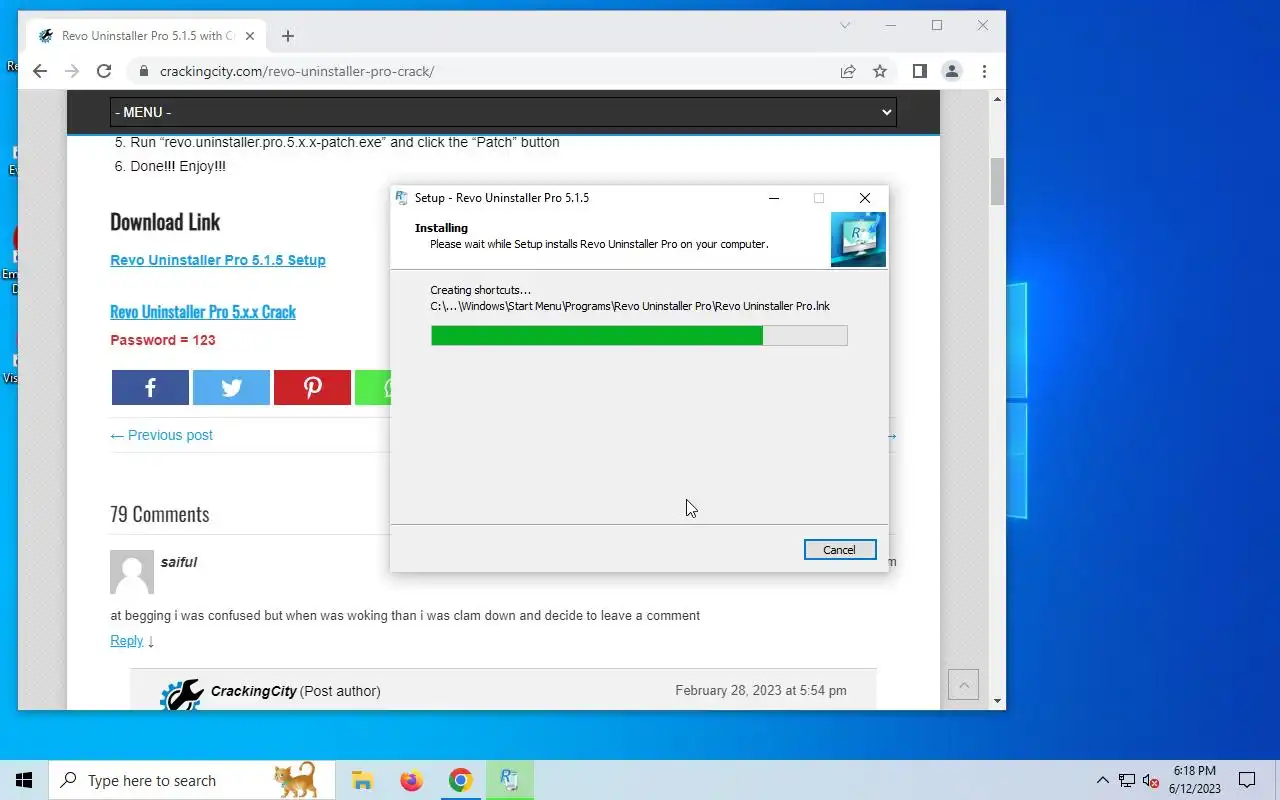1280x800 pixels.
Task: Share on Pinterest button
Action: [312, 388]
